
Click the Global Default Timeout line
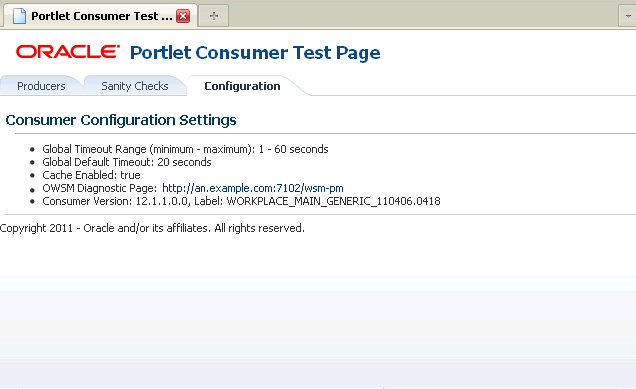pyautogui.click(x=127, y=162)
